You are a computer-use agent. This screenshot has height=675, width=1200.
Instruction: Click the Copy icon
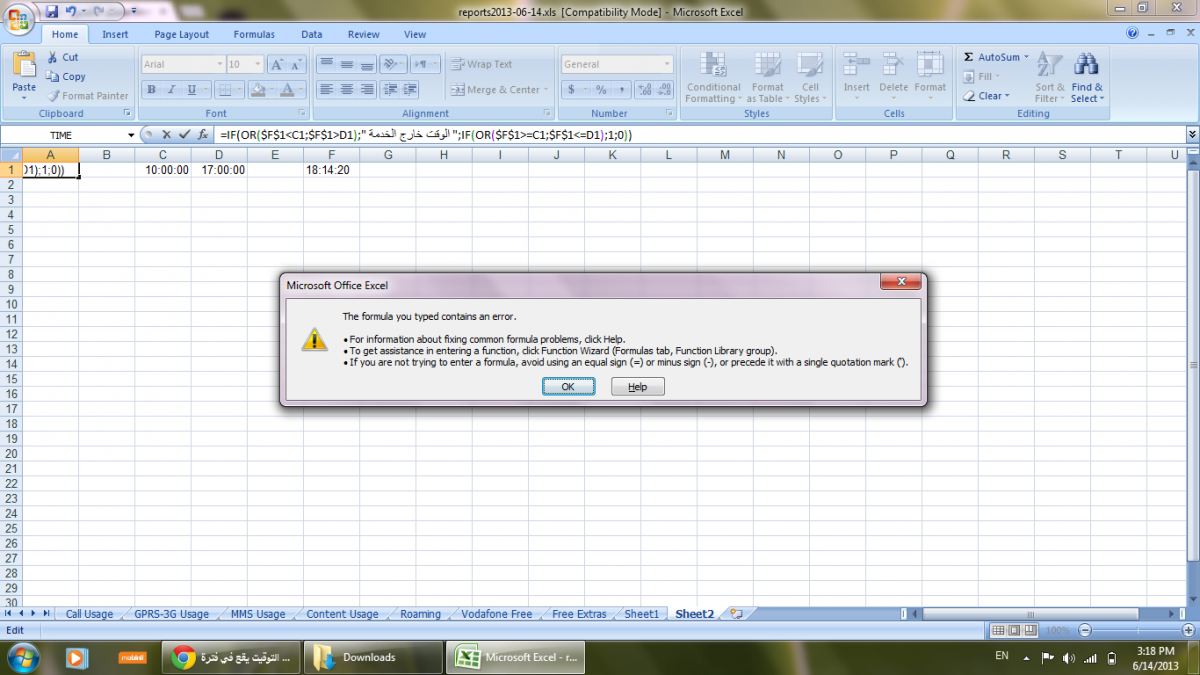pyautogui.click(x=53, y=77)
